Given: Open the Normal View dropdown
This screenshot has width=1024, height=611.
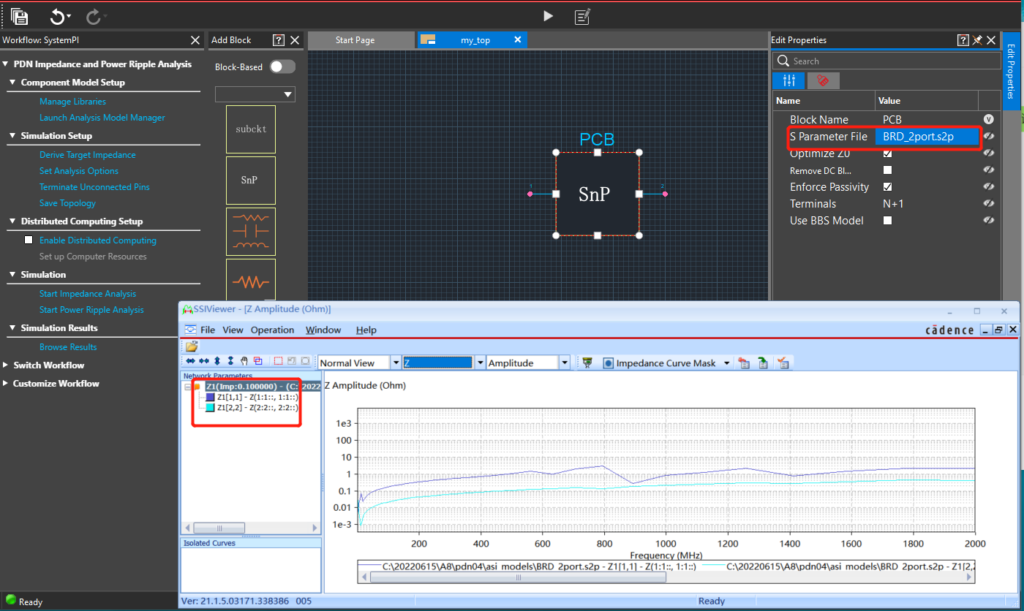Looking at the screenshot, I should click(395, 363).
